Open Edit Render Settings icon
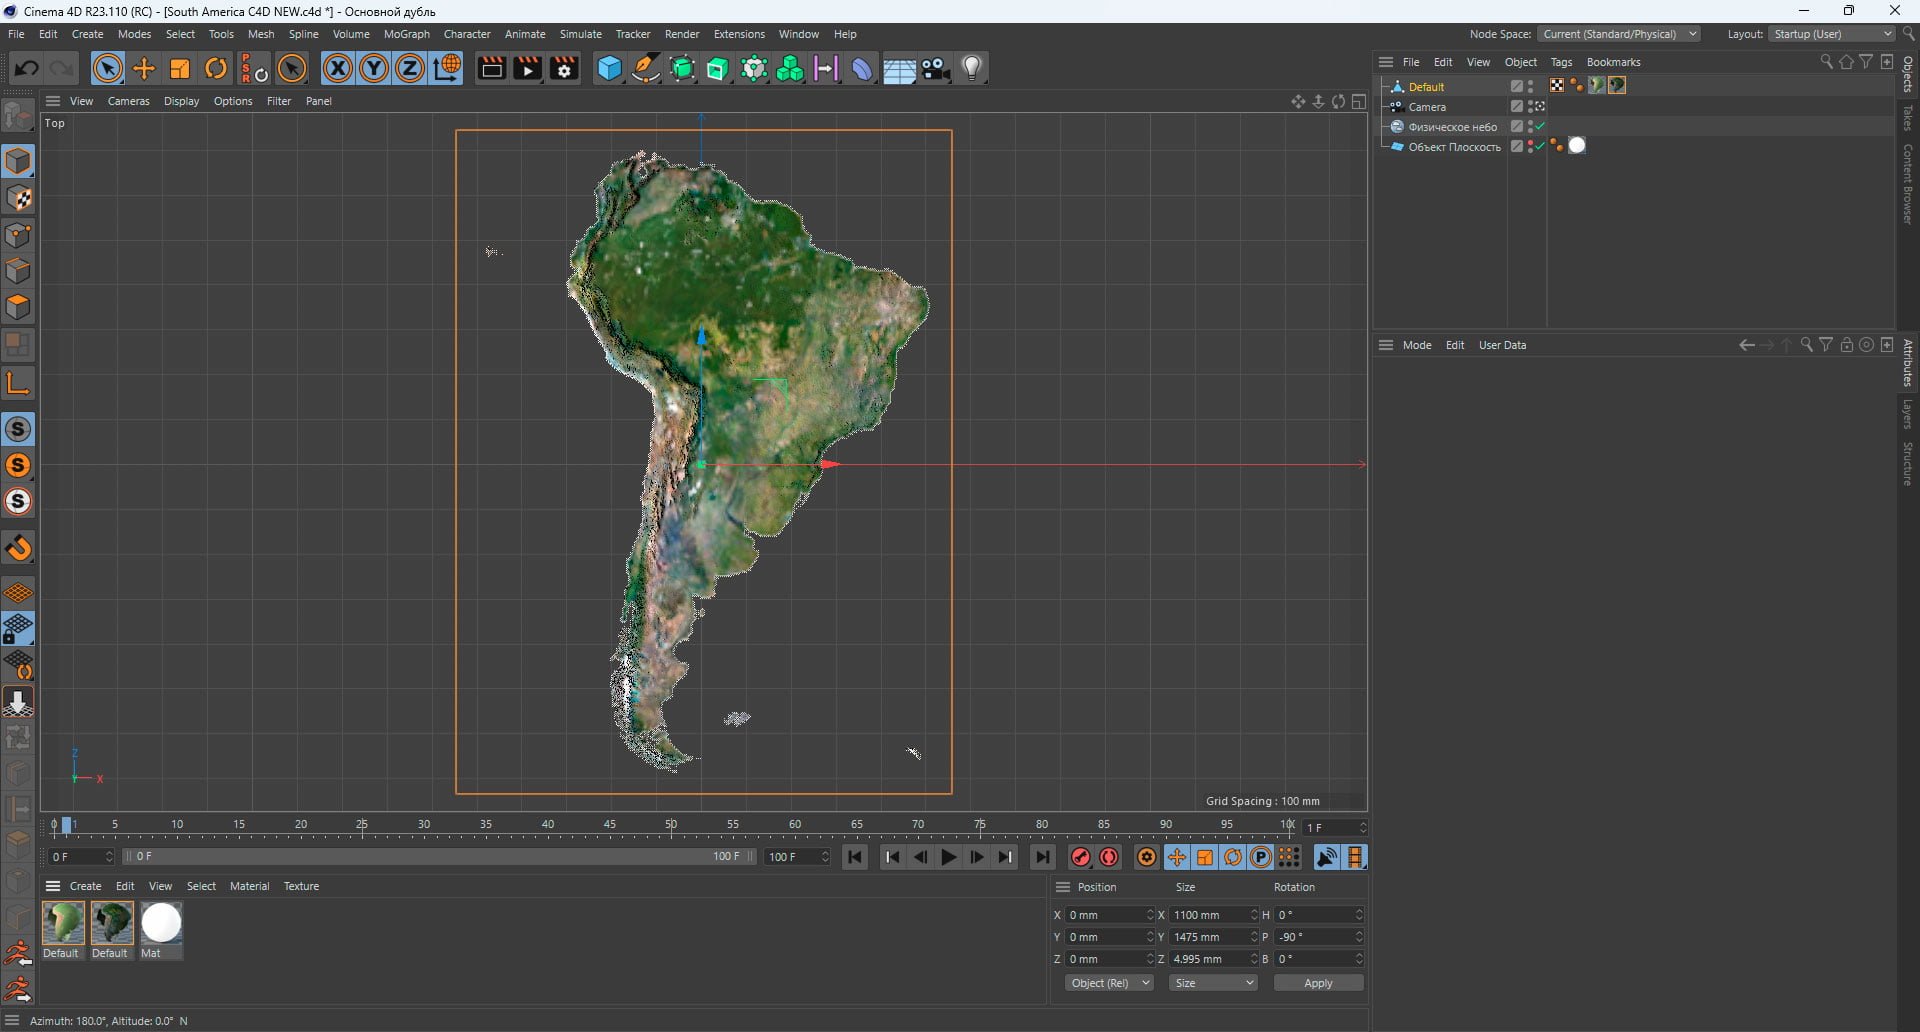 (564, 68)
